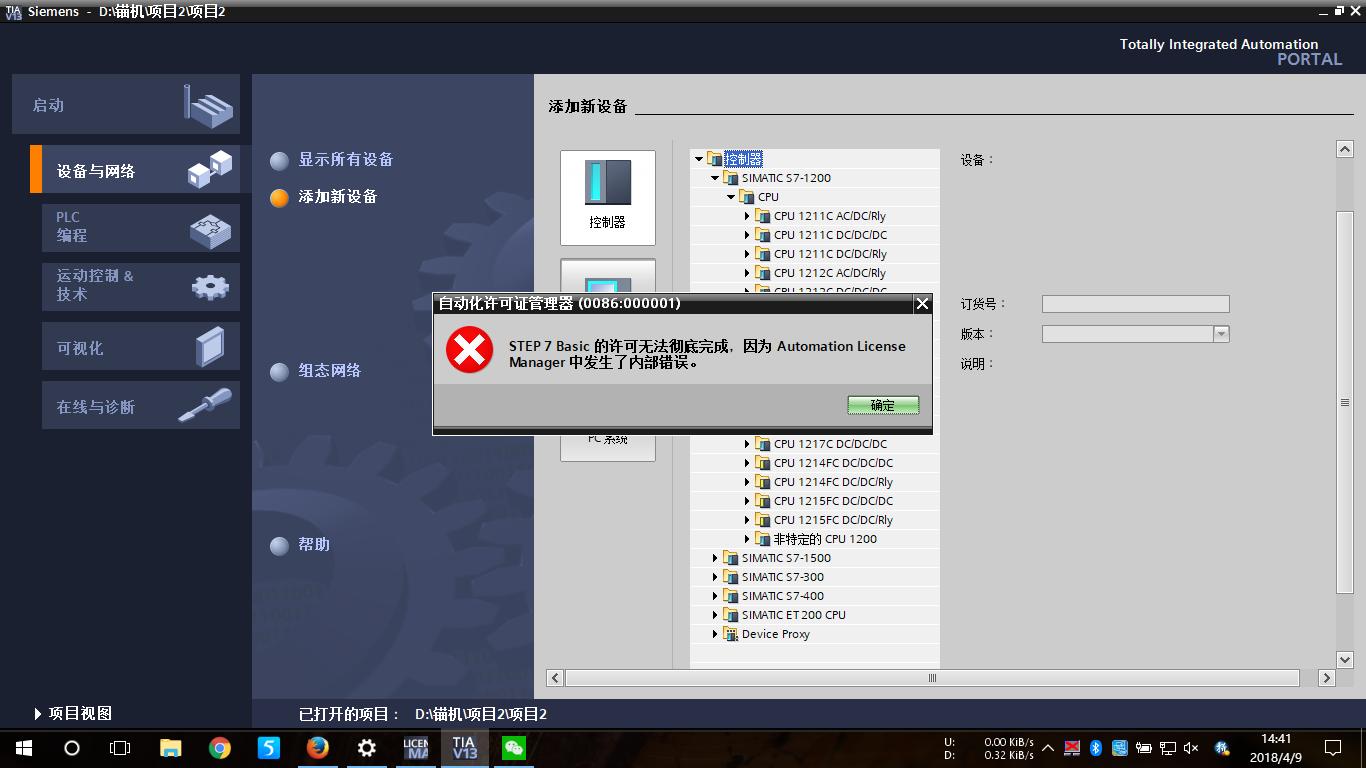
Task: Click vertical scrollbar up arrow
Action: (x=1345, y=149)
